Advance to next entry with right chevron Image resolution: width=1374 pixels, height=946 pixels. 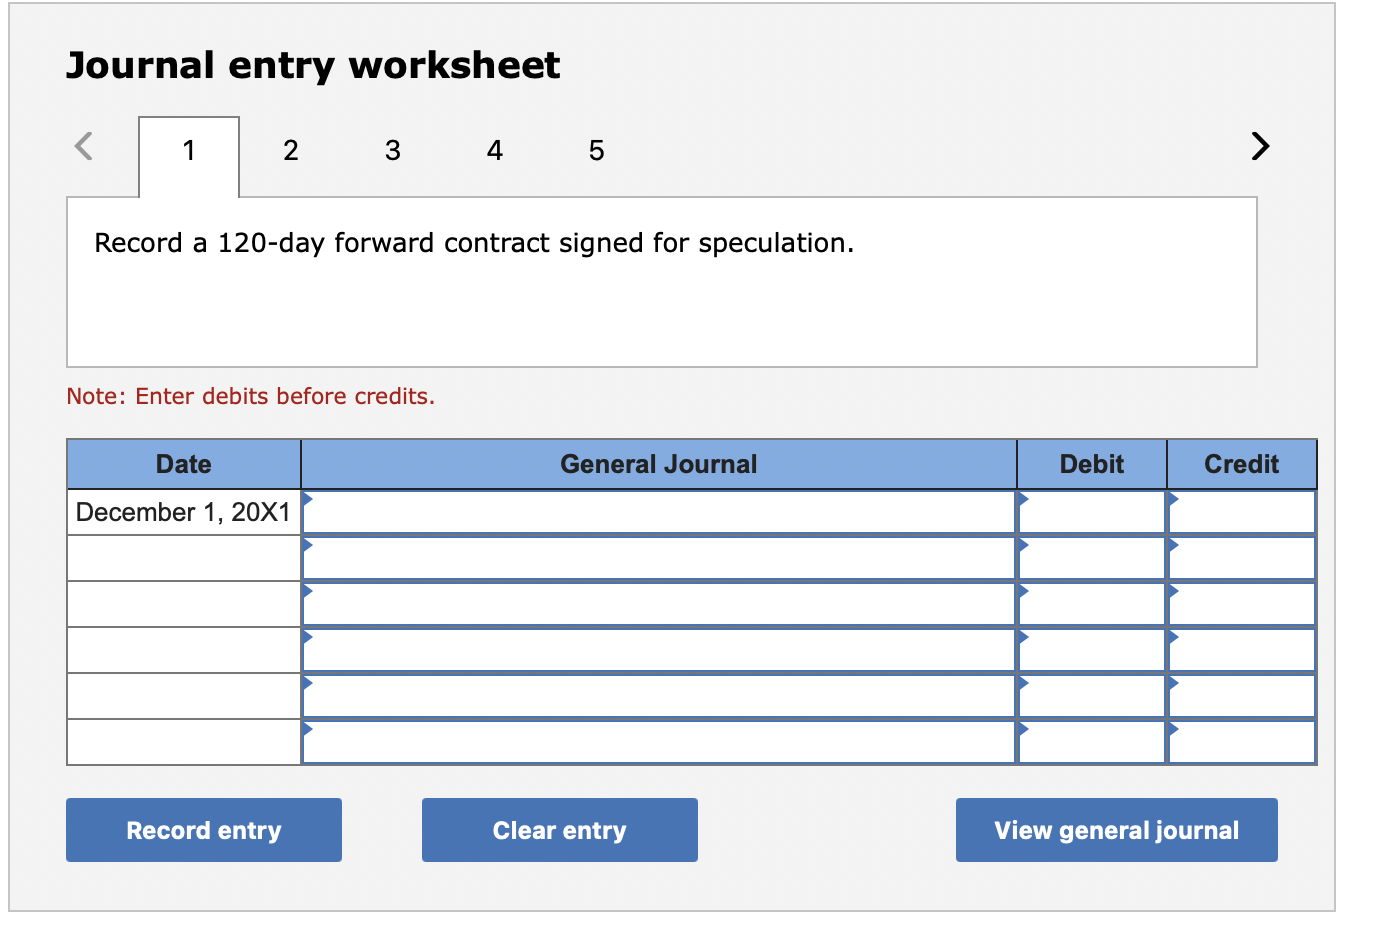pos(1260,146)
